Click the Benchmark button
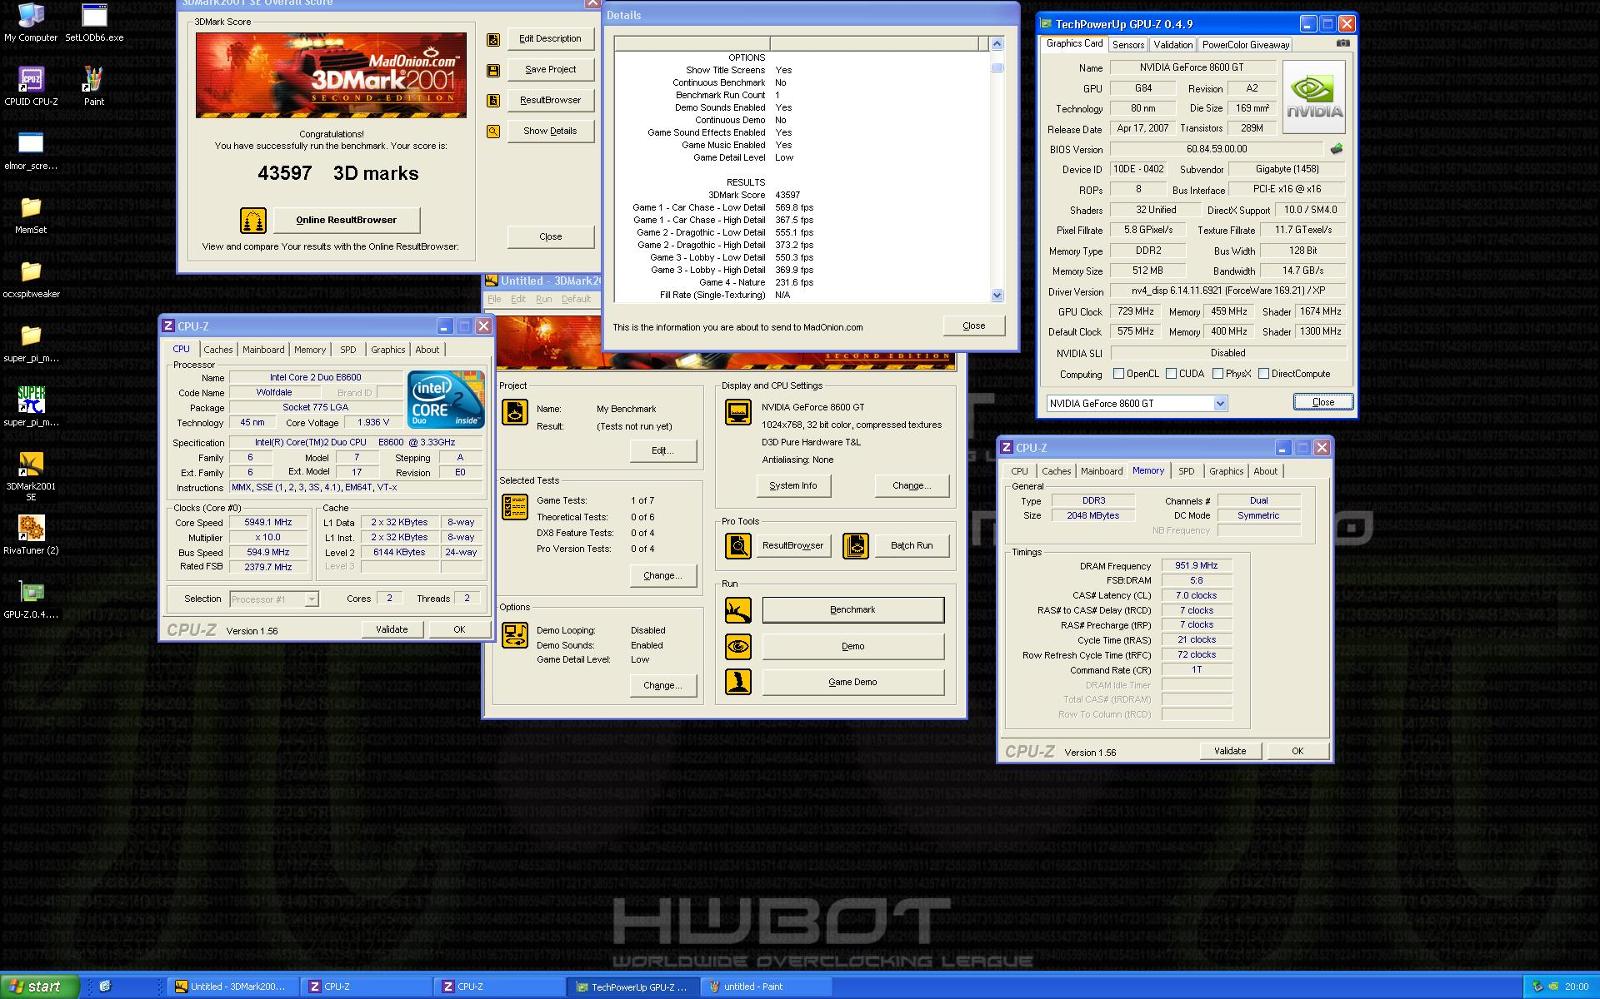Viewport: 1600px width, 999px height. coord(853,610)
